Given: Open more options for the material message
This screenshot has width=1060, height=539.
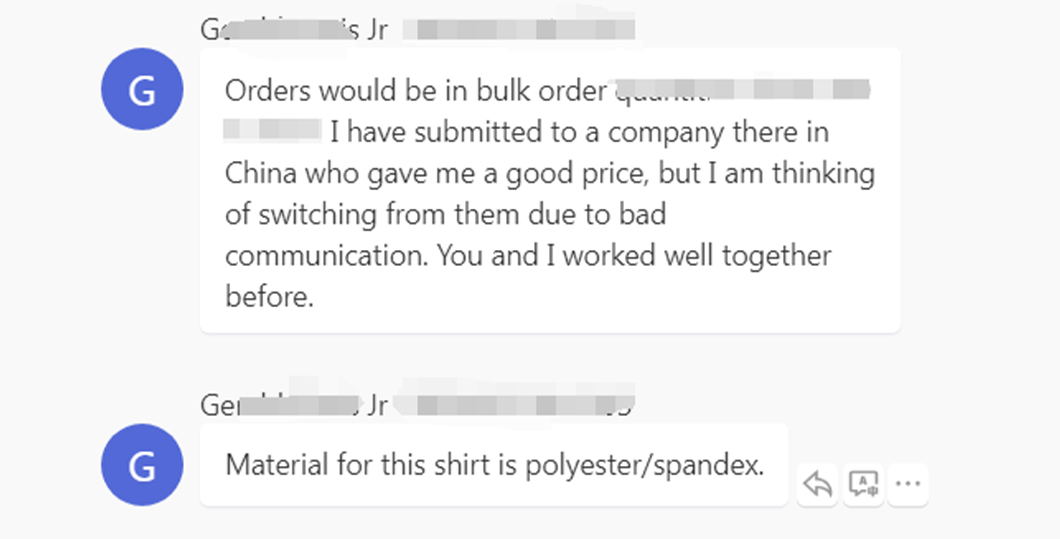Looking at the screenshot, I should point(907,485).
